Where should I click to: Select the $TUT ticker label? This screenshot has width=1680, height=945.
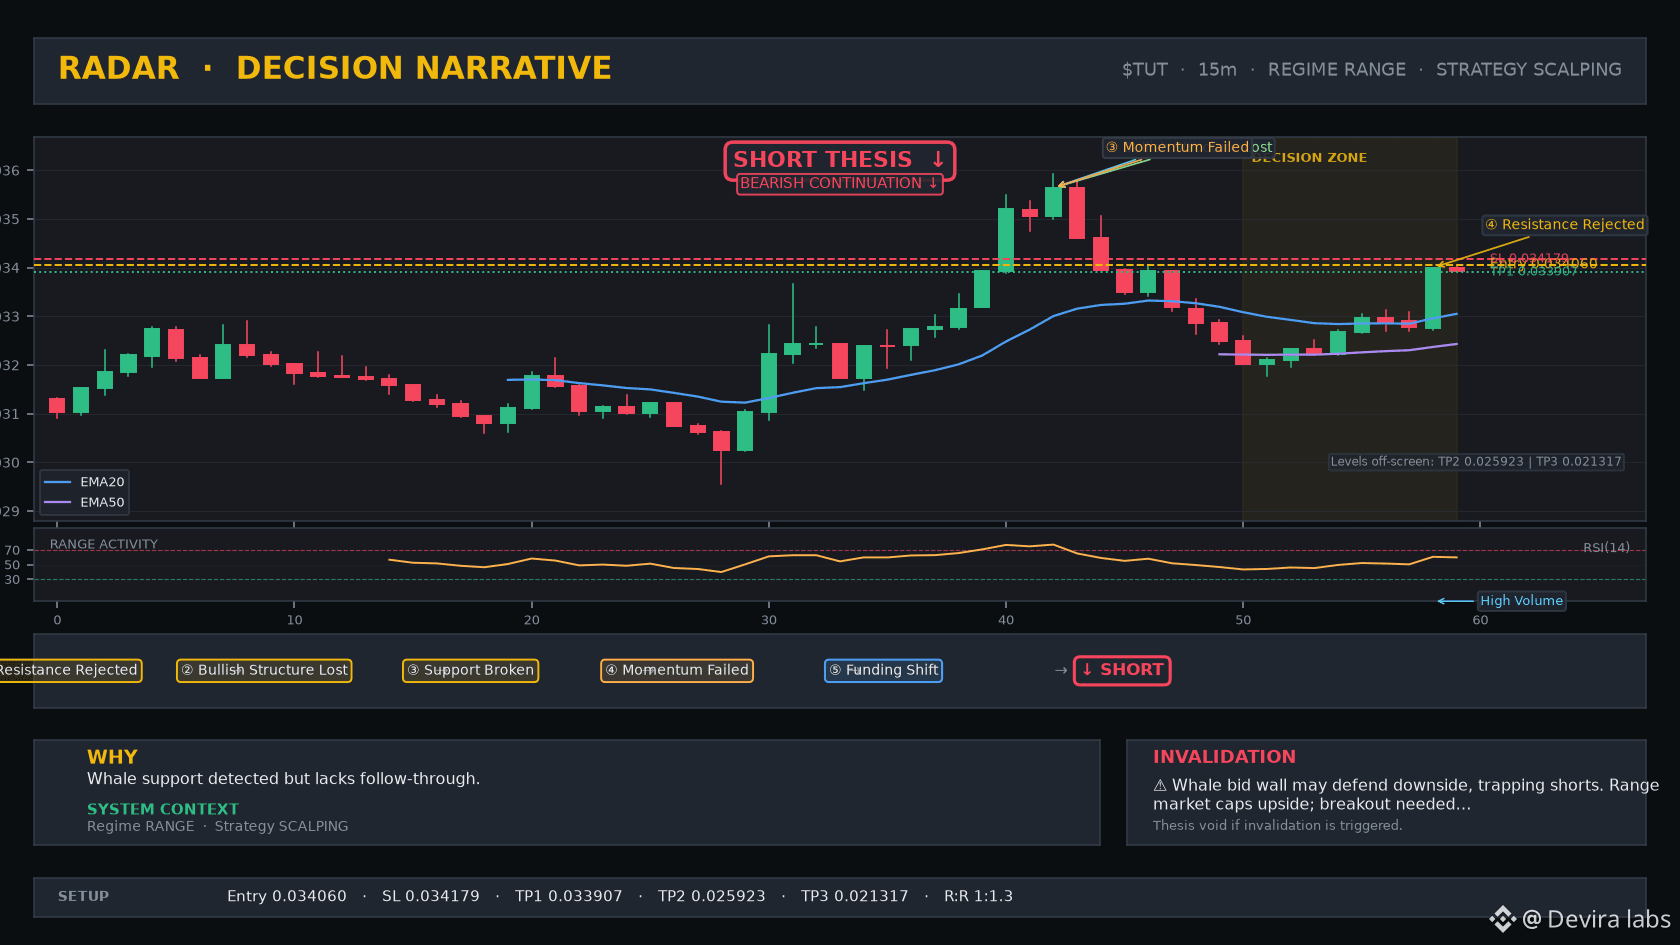1144,70
